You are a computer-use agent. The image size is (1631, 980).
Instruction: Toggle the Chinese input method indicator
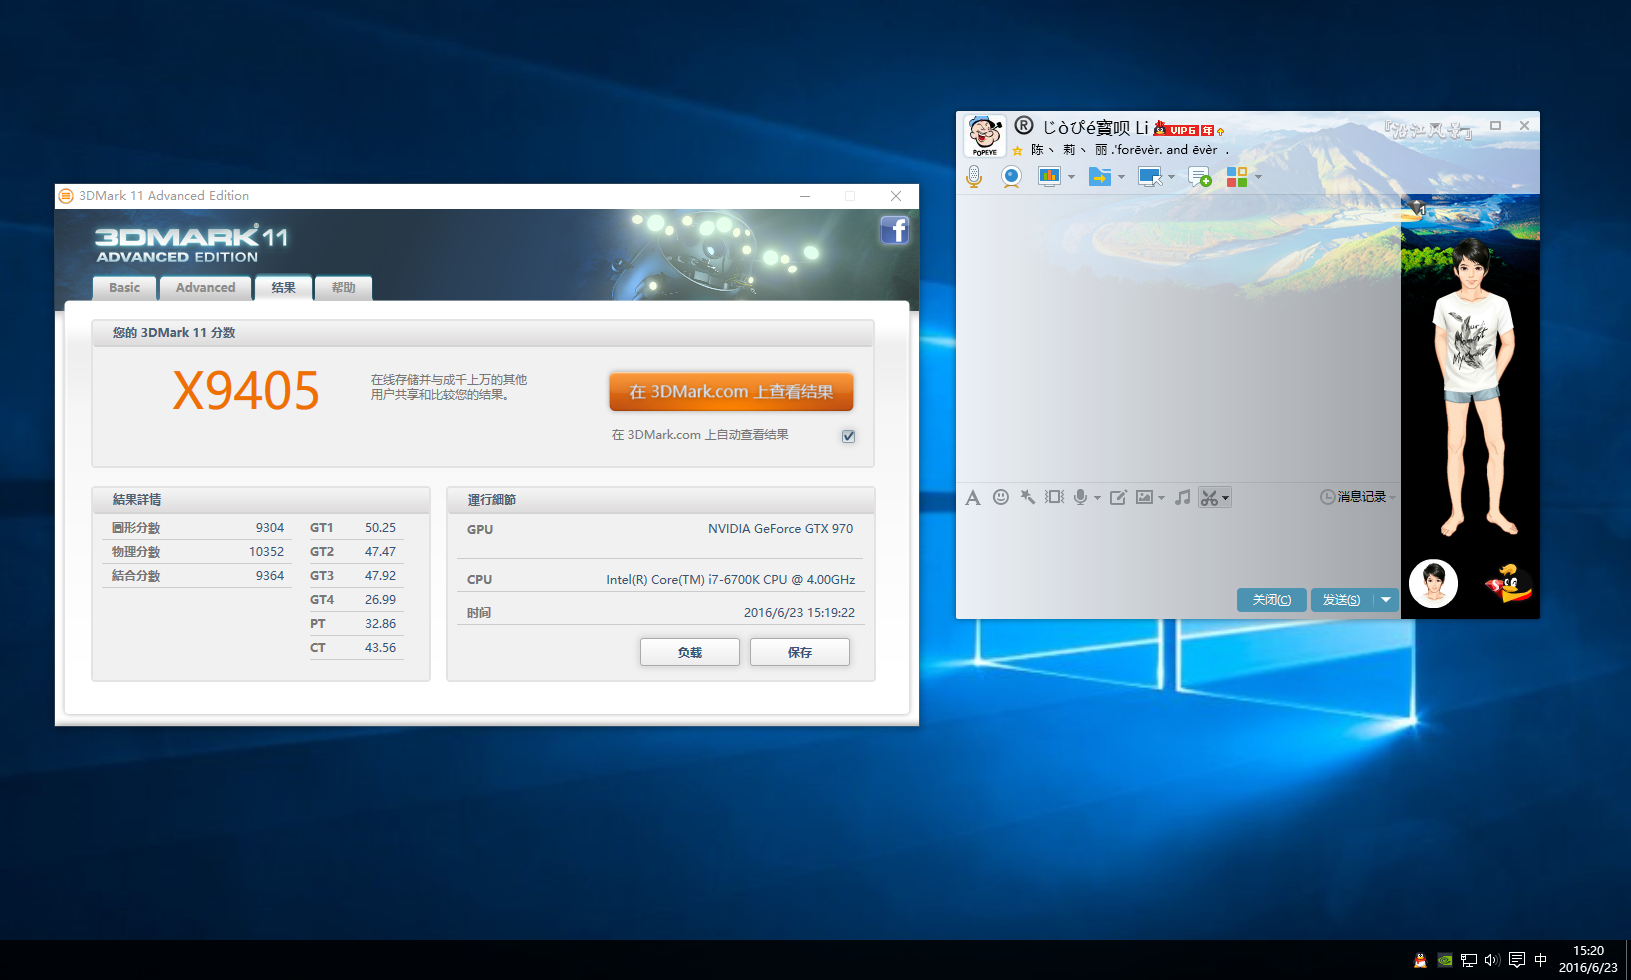pyautogui.click(x=1541, y=960)
